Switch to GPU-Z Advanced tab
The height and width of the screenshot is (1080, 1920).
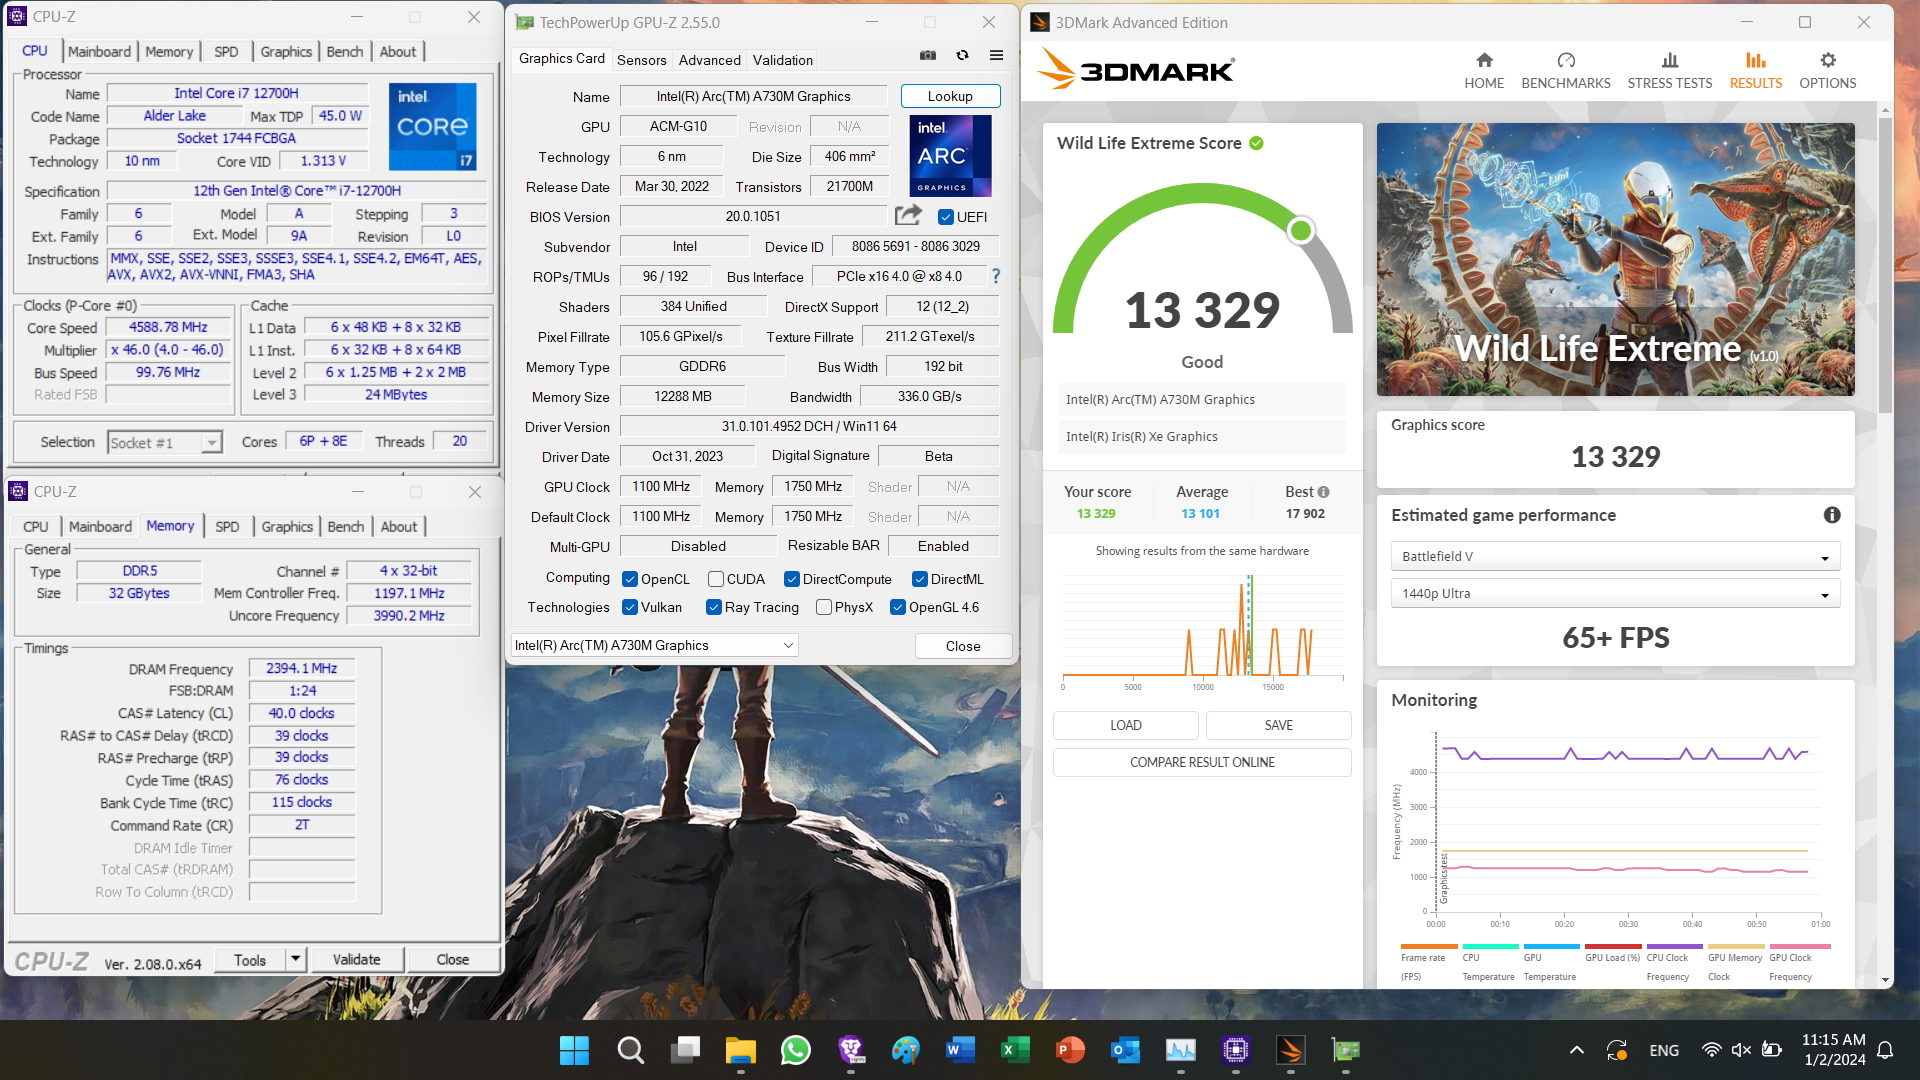[710, 60]
